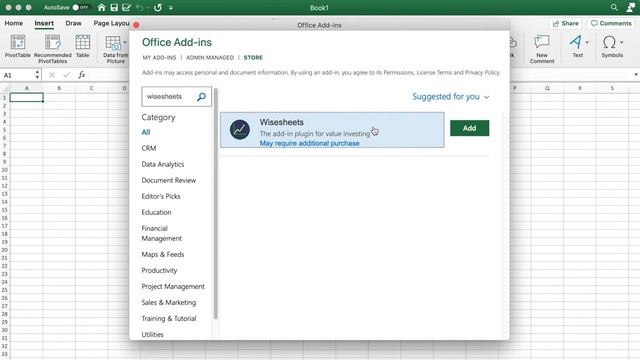Open Recommended PivotTables
Viewport: 640px width, 360px height.
pyautogui.click(x=53, y=49)
